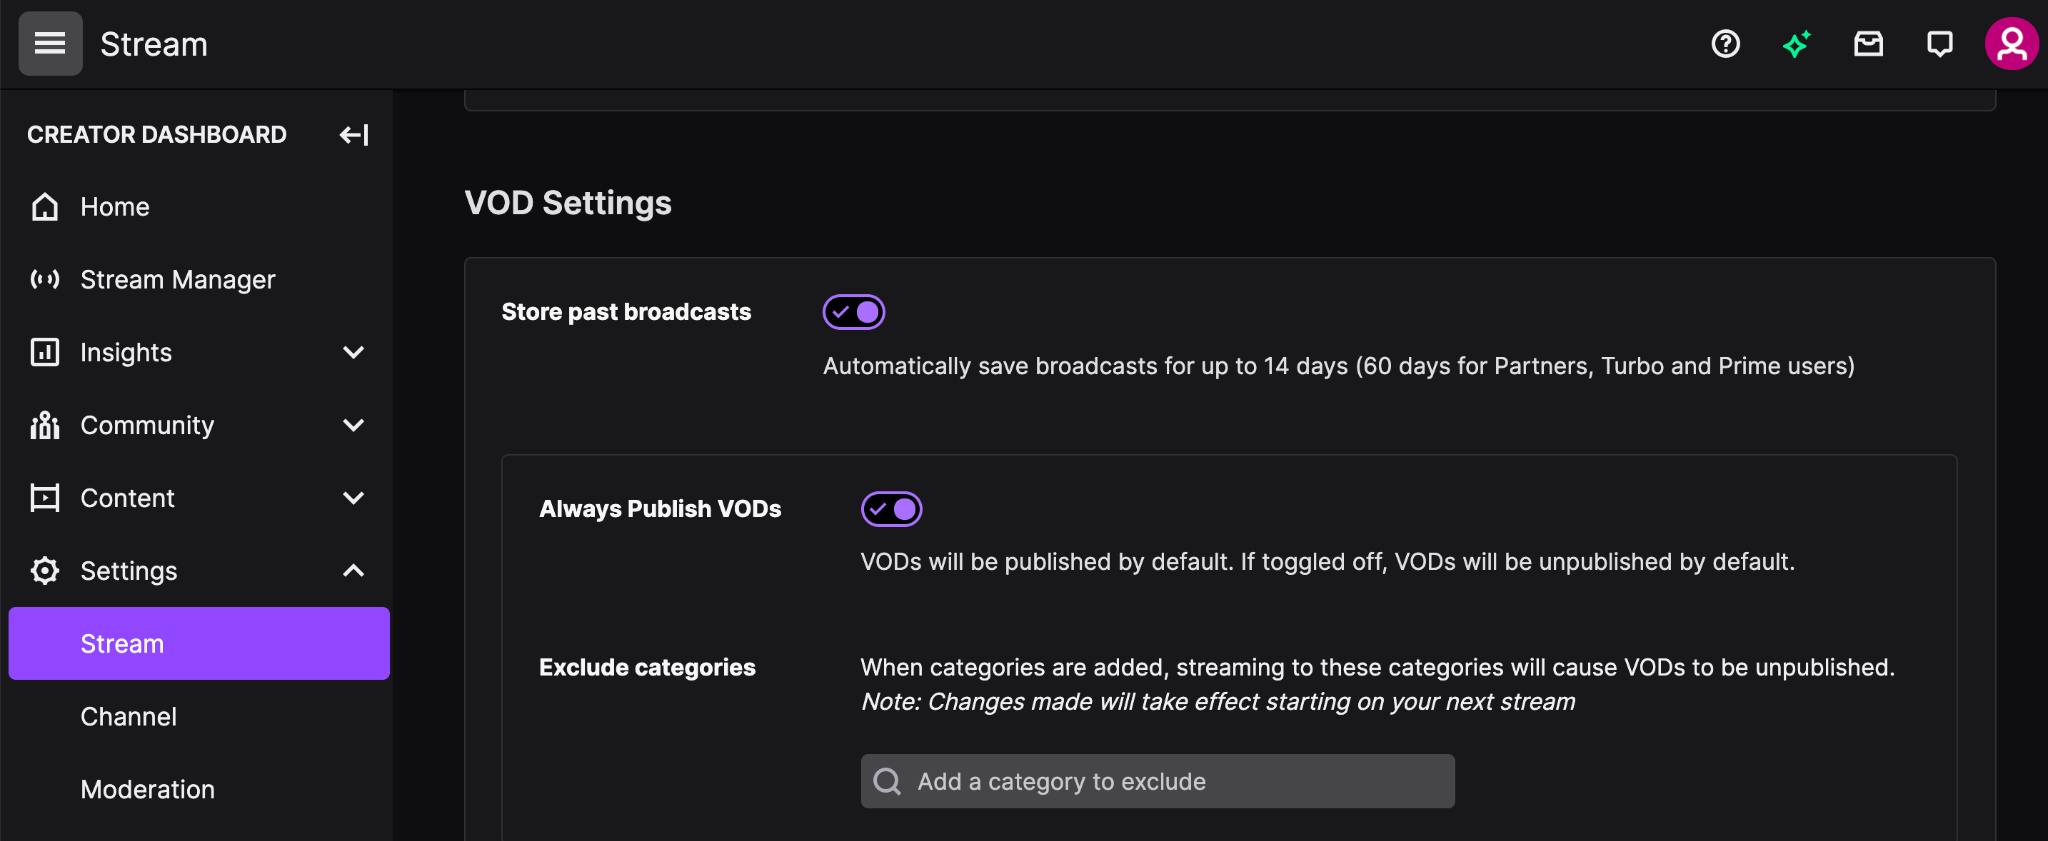
Task: Open the pink user avatar menu
Action: pos(2012,44)
